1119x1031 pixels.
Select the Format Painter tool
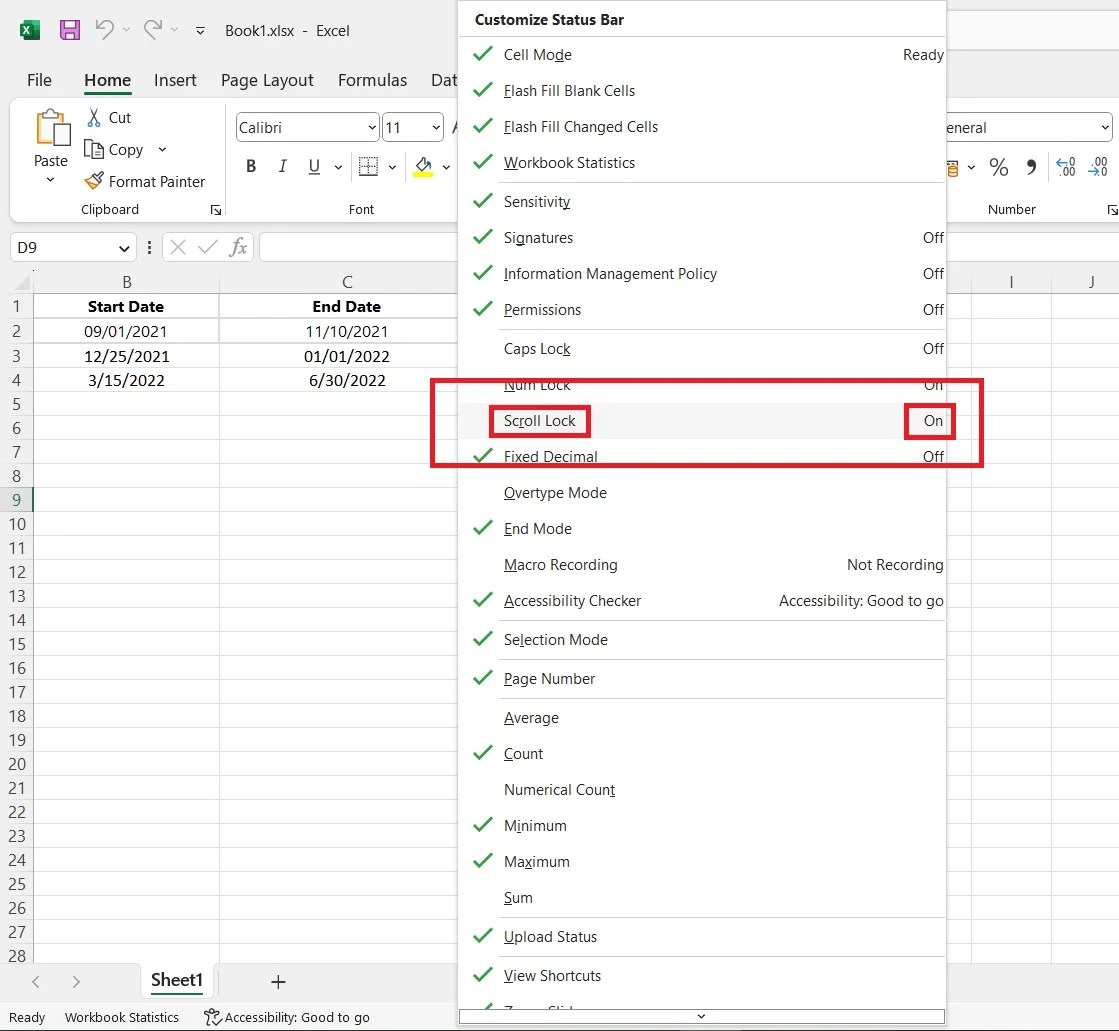coord(146,181)
